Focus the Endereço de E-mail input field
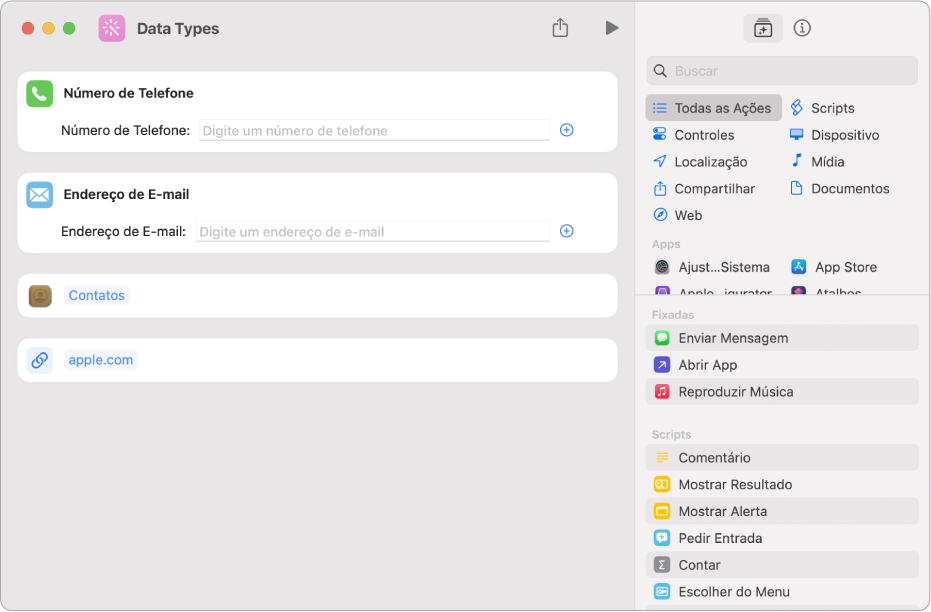Viewport: 931px width, 612px height. pos(373,232)
